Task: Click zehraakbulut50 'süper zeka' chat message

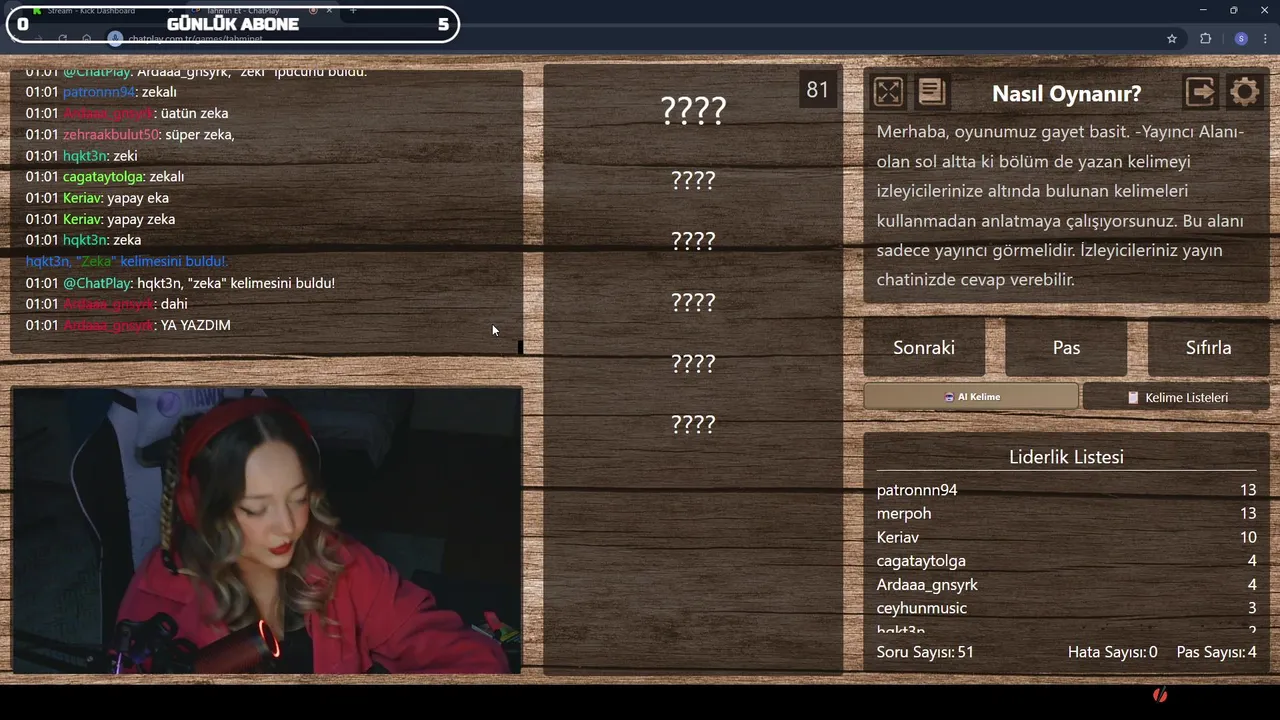Action: click(130, 134)
